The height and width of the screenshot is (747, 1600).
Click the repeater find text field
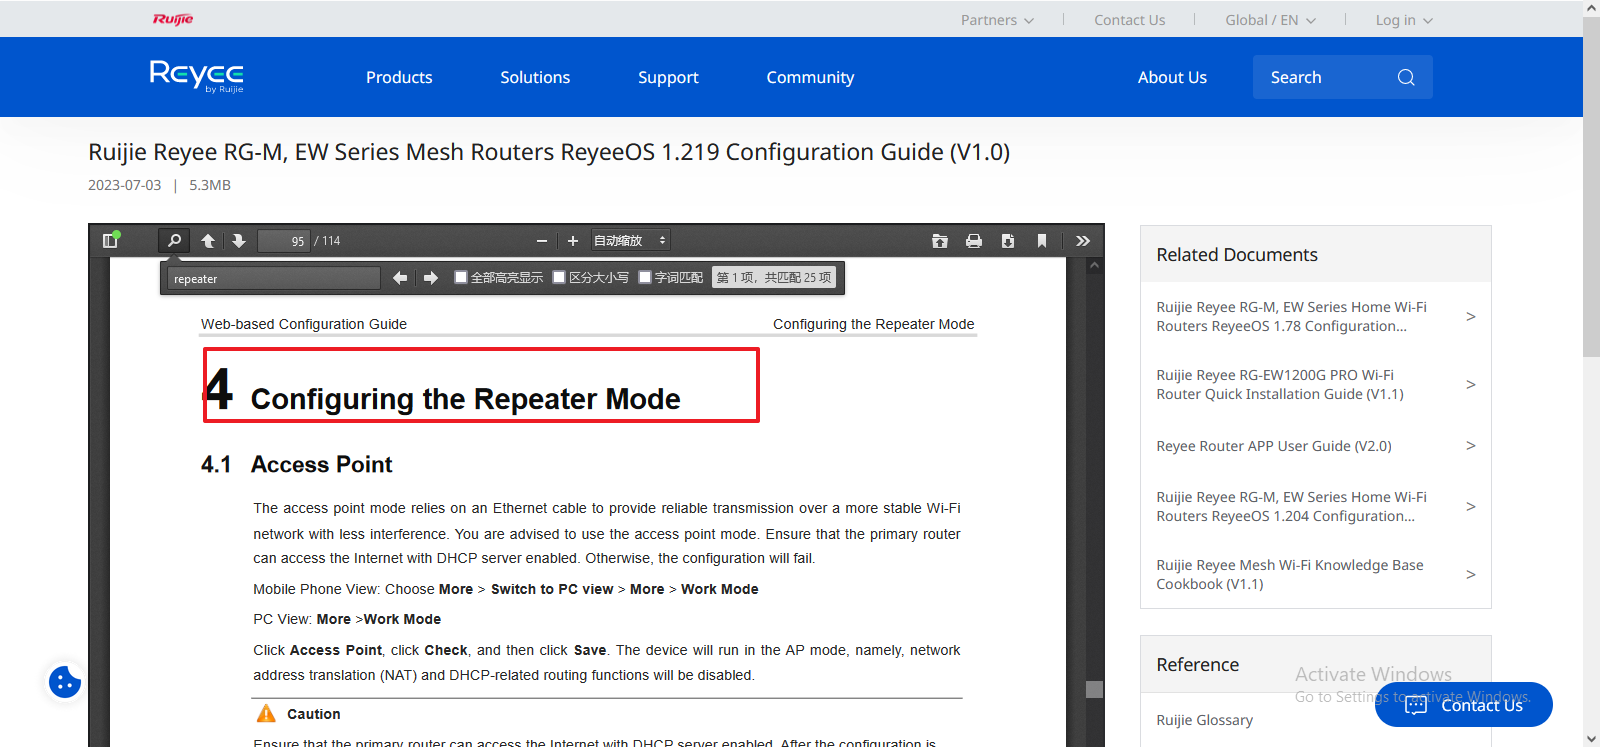pos(274,279)
